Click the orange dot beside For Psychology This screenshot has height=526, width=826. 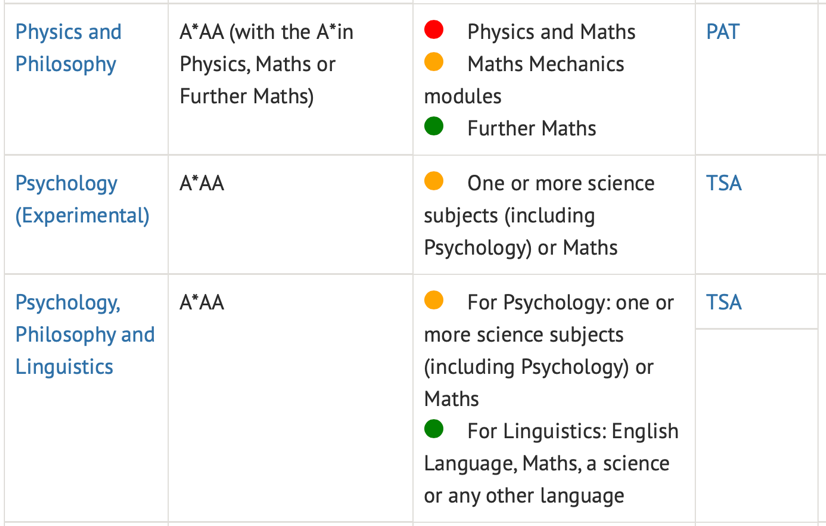click(x=434, y=300)
